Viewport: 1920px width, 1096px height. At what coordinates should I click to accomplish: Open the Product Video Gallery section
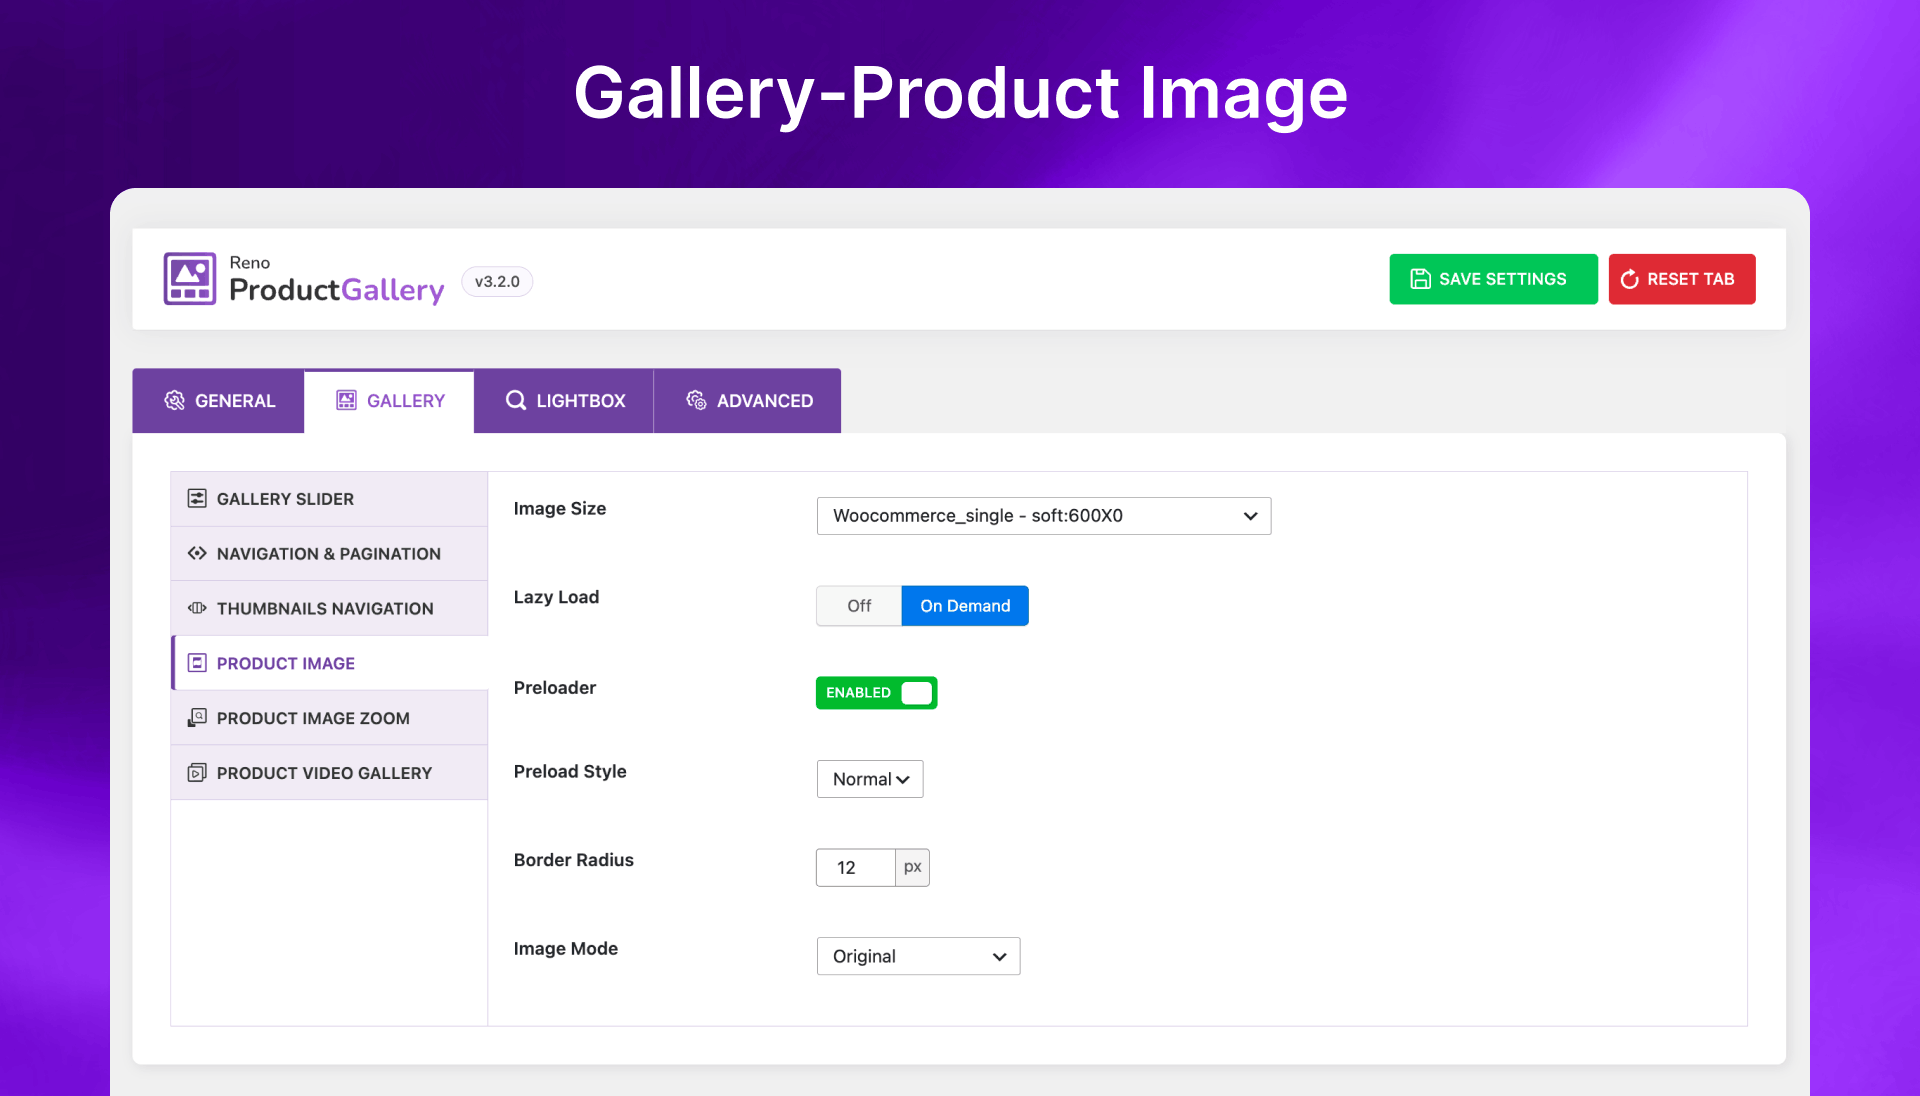point(329,773)
